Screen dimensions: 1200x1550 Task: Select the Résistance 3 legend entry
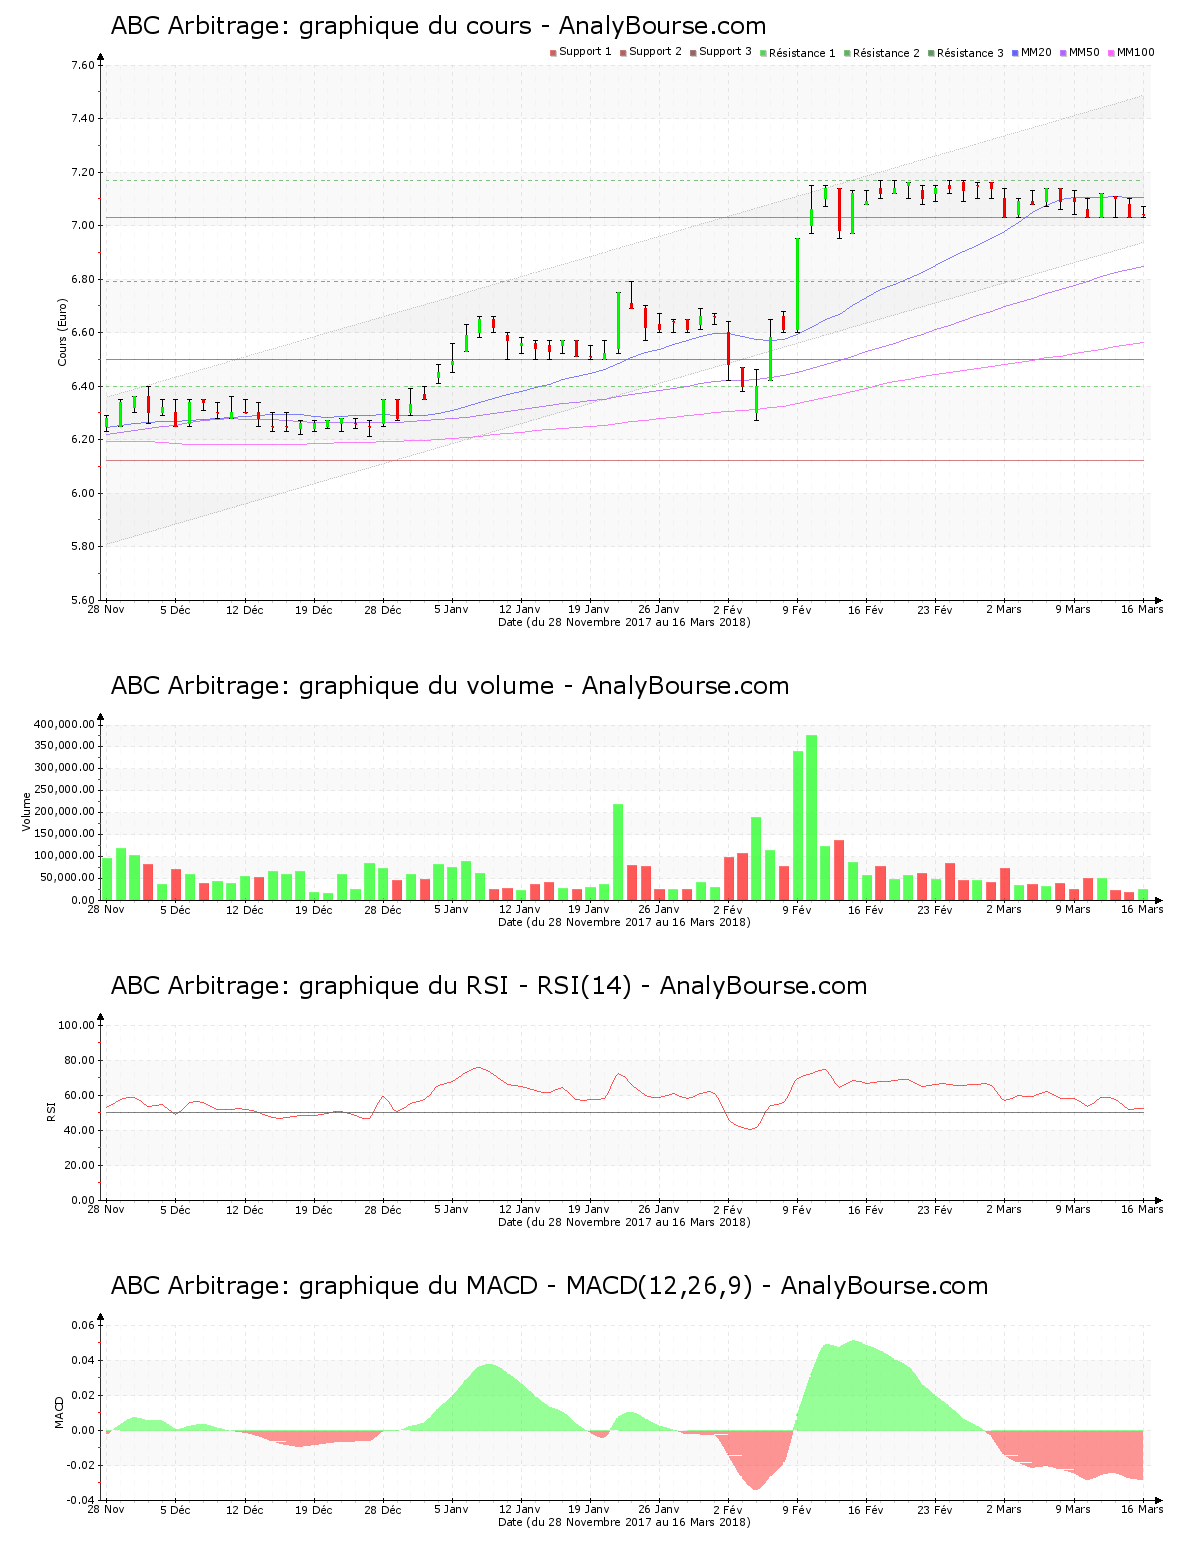[x=965, y=53]
